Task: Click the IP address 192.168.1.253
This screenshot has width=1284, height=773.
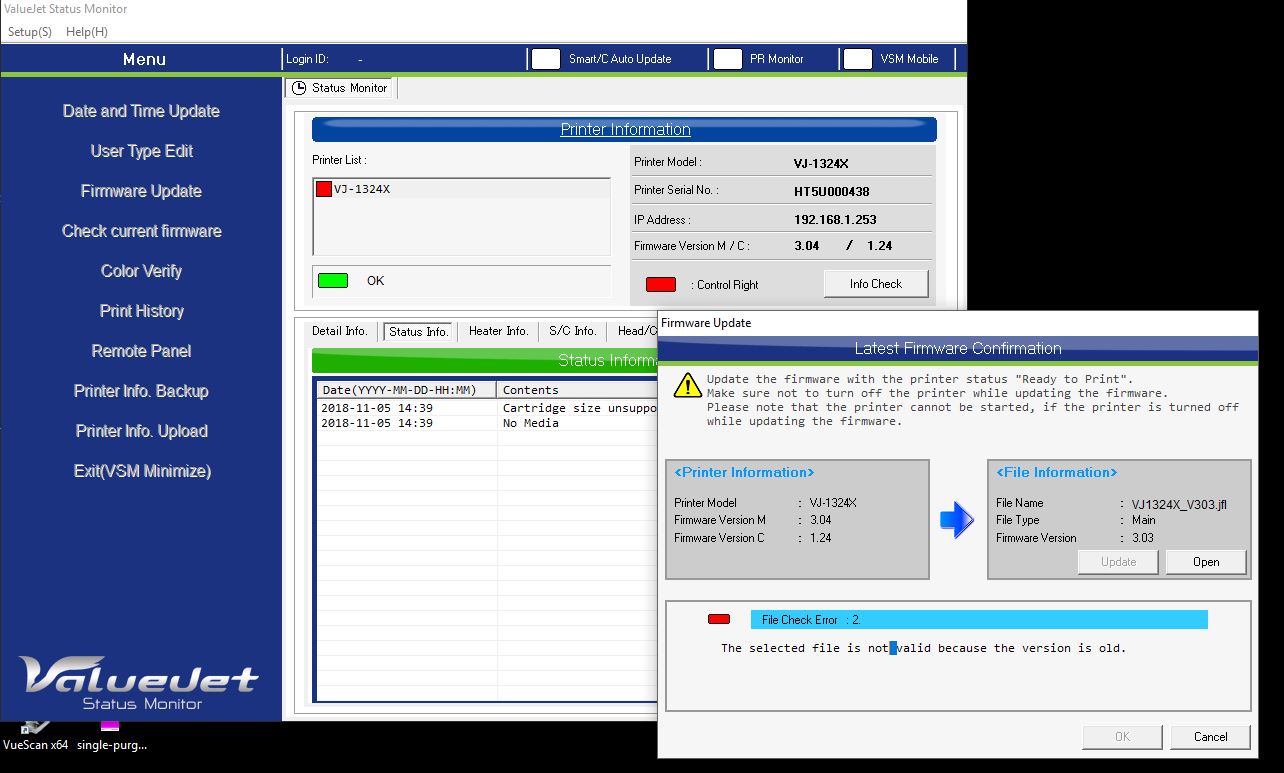Action: pyautogui.click(x=835, y=220)
